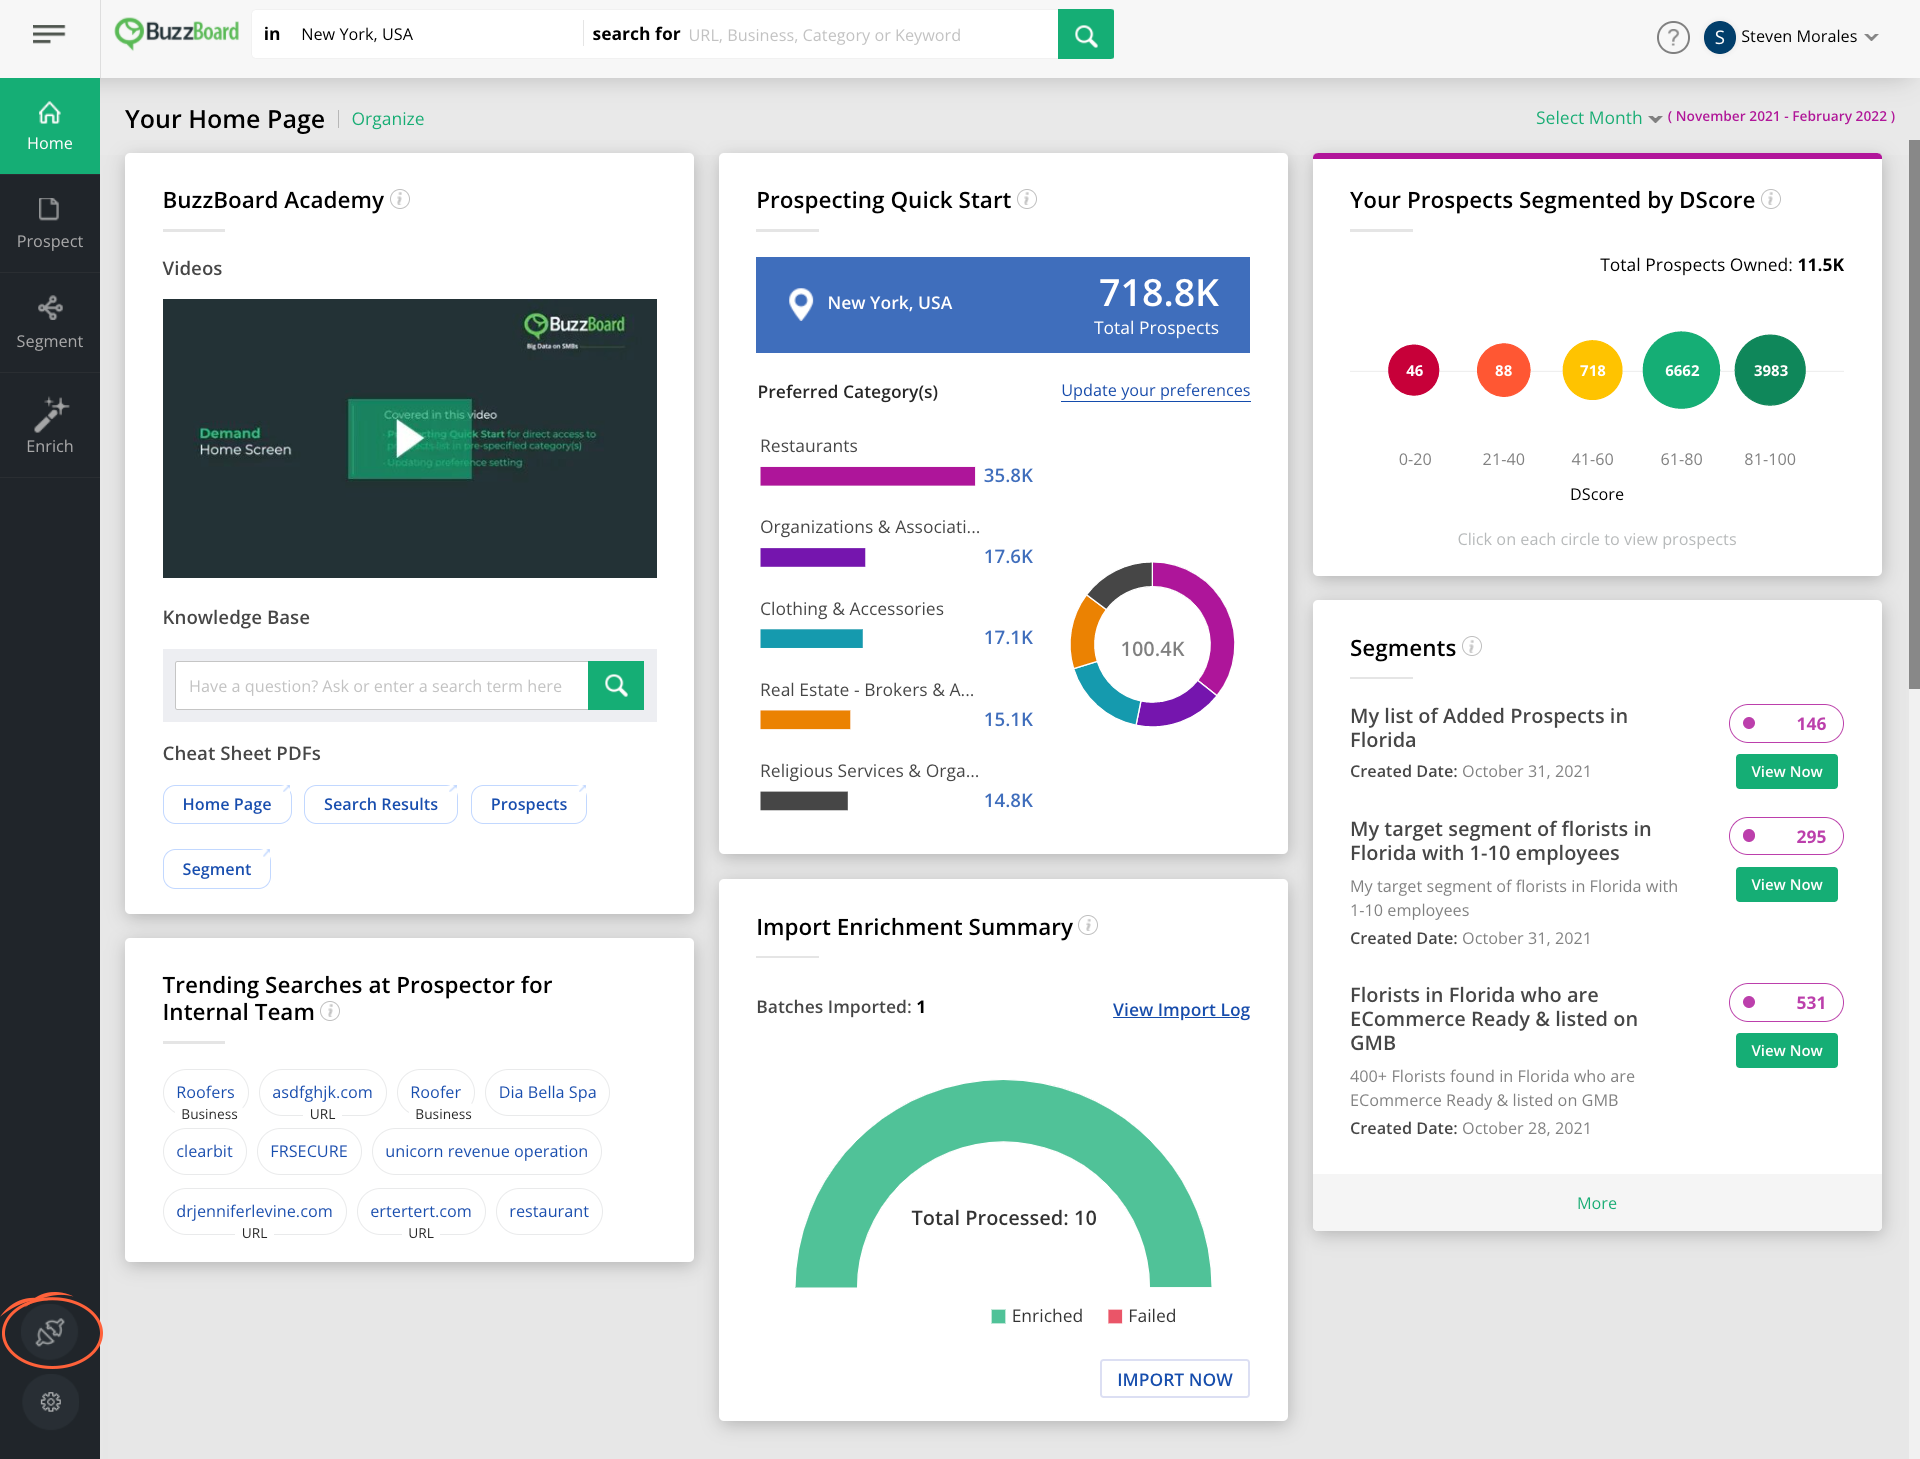1920x1459 pixels.
Task: Click the clearbit trending search tag
Action: 204,1151
